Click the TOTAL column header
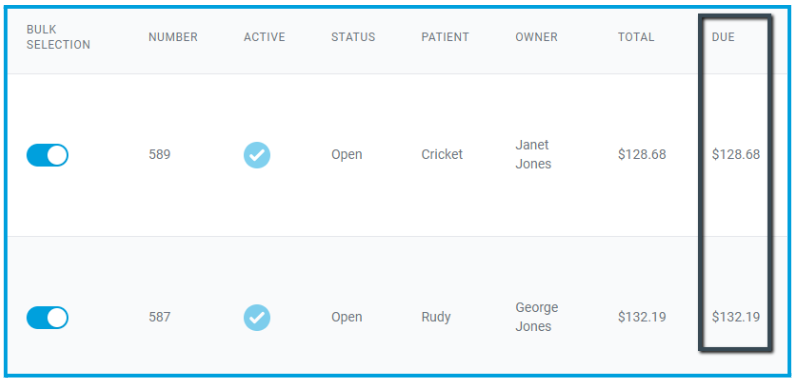This screenshot has width=793, height=379. tap(636, 37)
